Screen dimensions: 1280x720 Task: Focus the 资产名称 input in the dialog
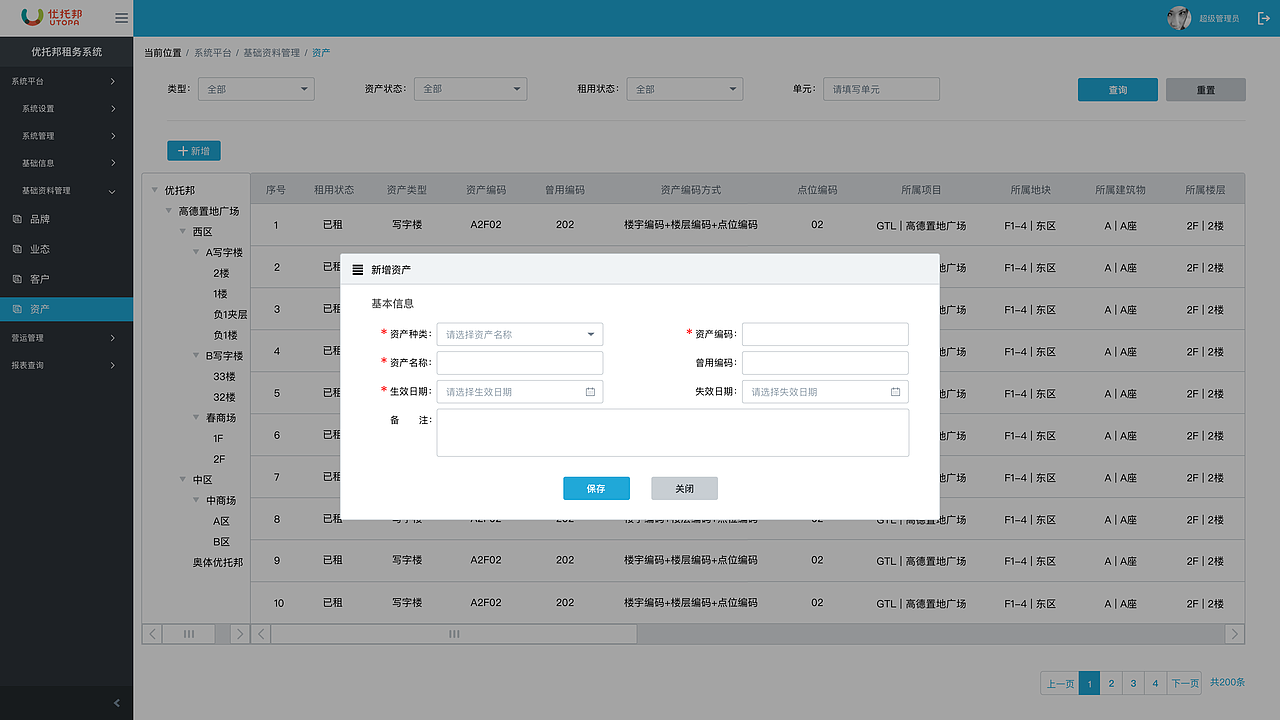[x=520, y=363]
